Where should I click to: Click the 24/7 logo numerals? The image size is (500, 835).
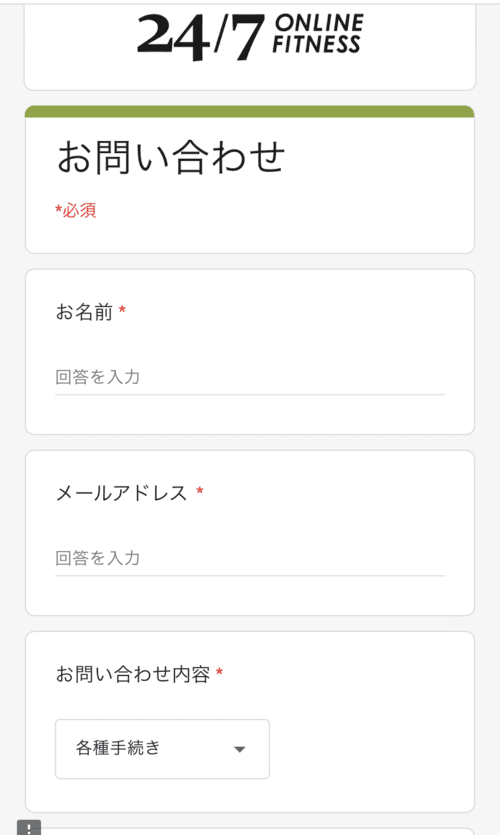201,37
